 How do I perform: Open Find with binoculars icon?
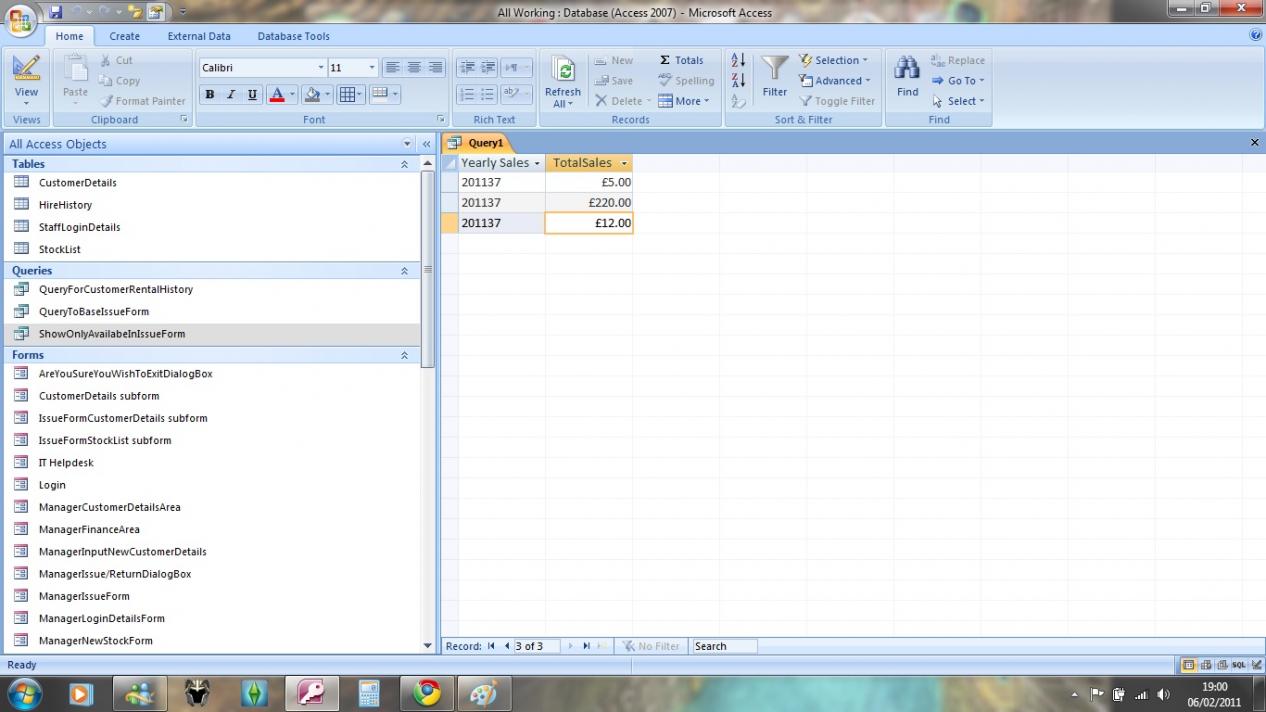[x=907, y=68]
